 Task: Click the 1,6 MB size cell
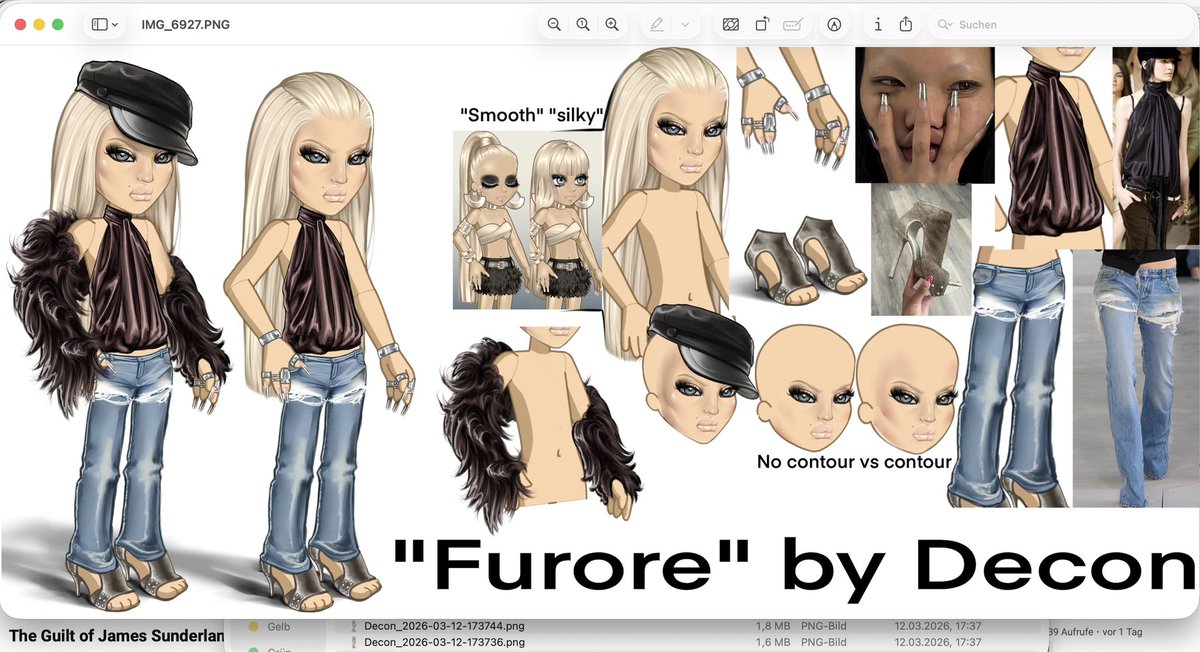click(772, 642)
